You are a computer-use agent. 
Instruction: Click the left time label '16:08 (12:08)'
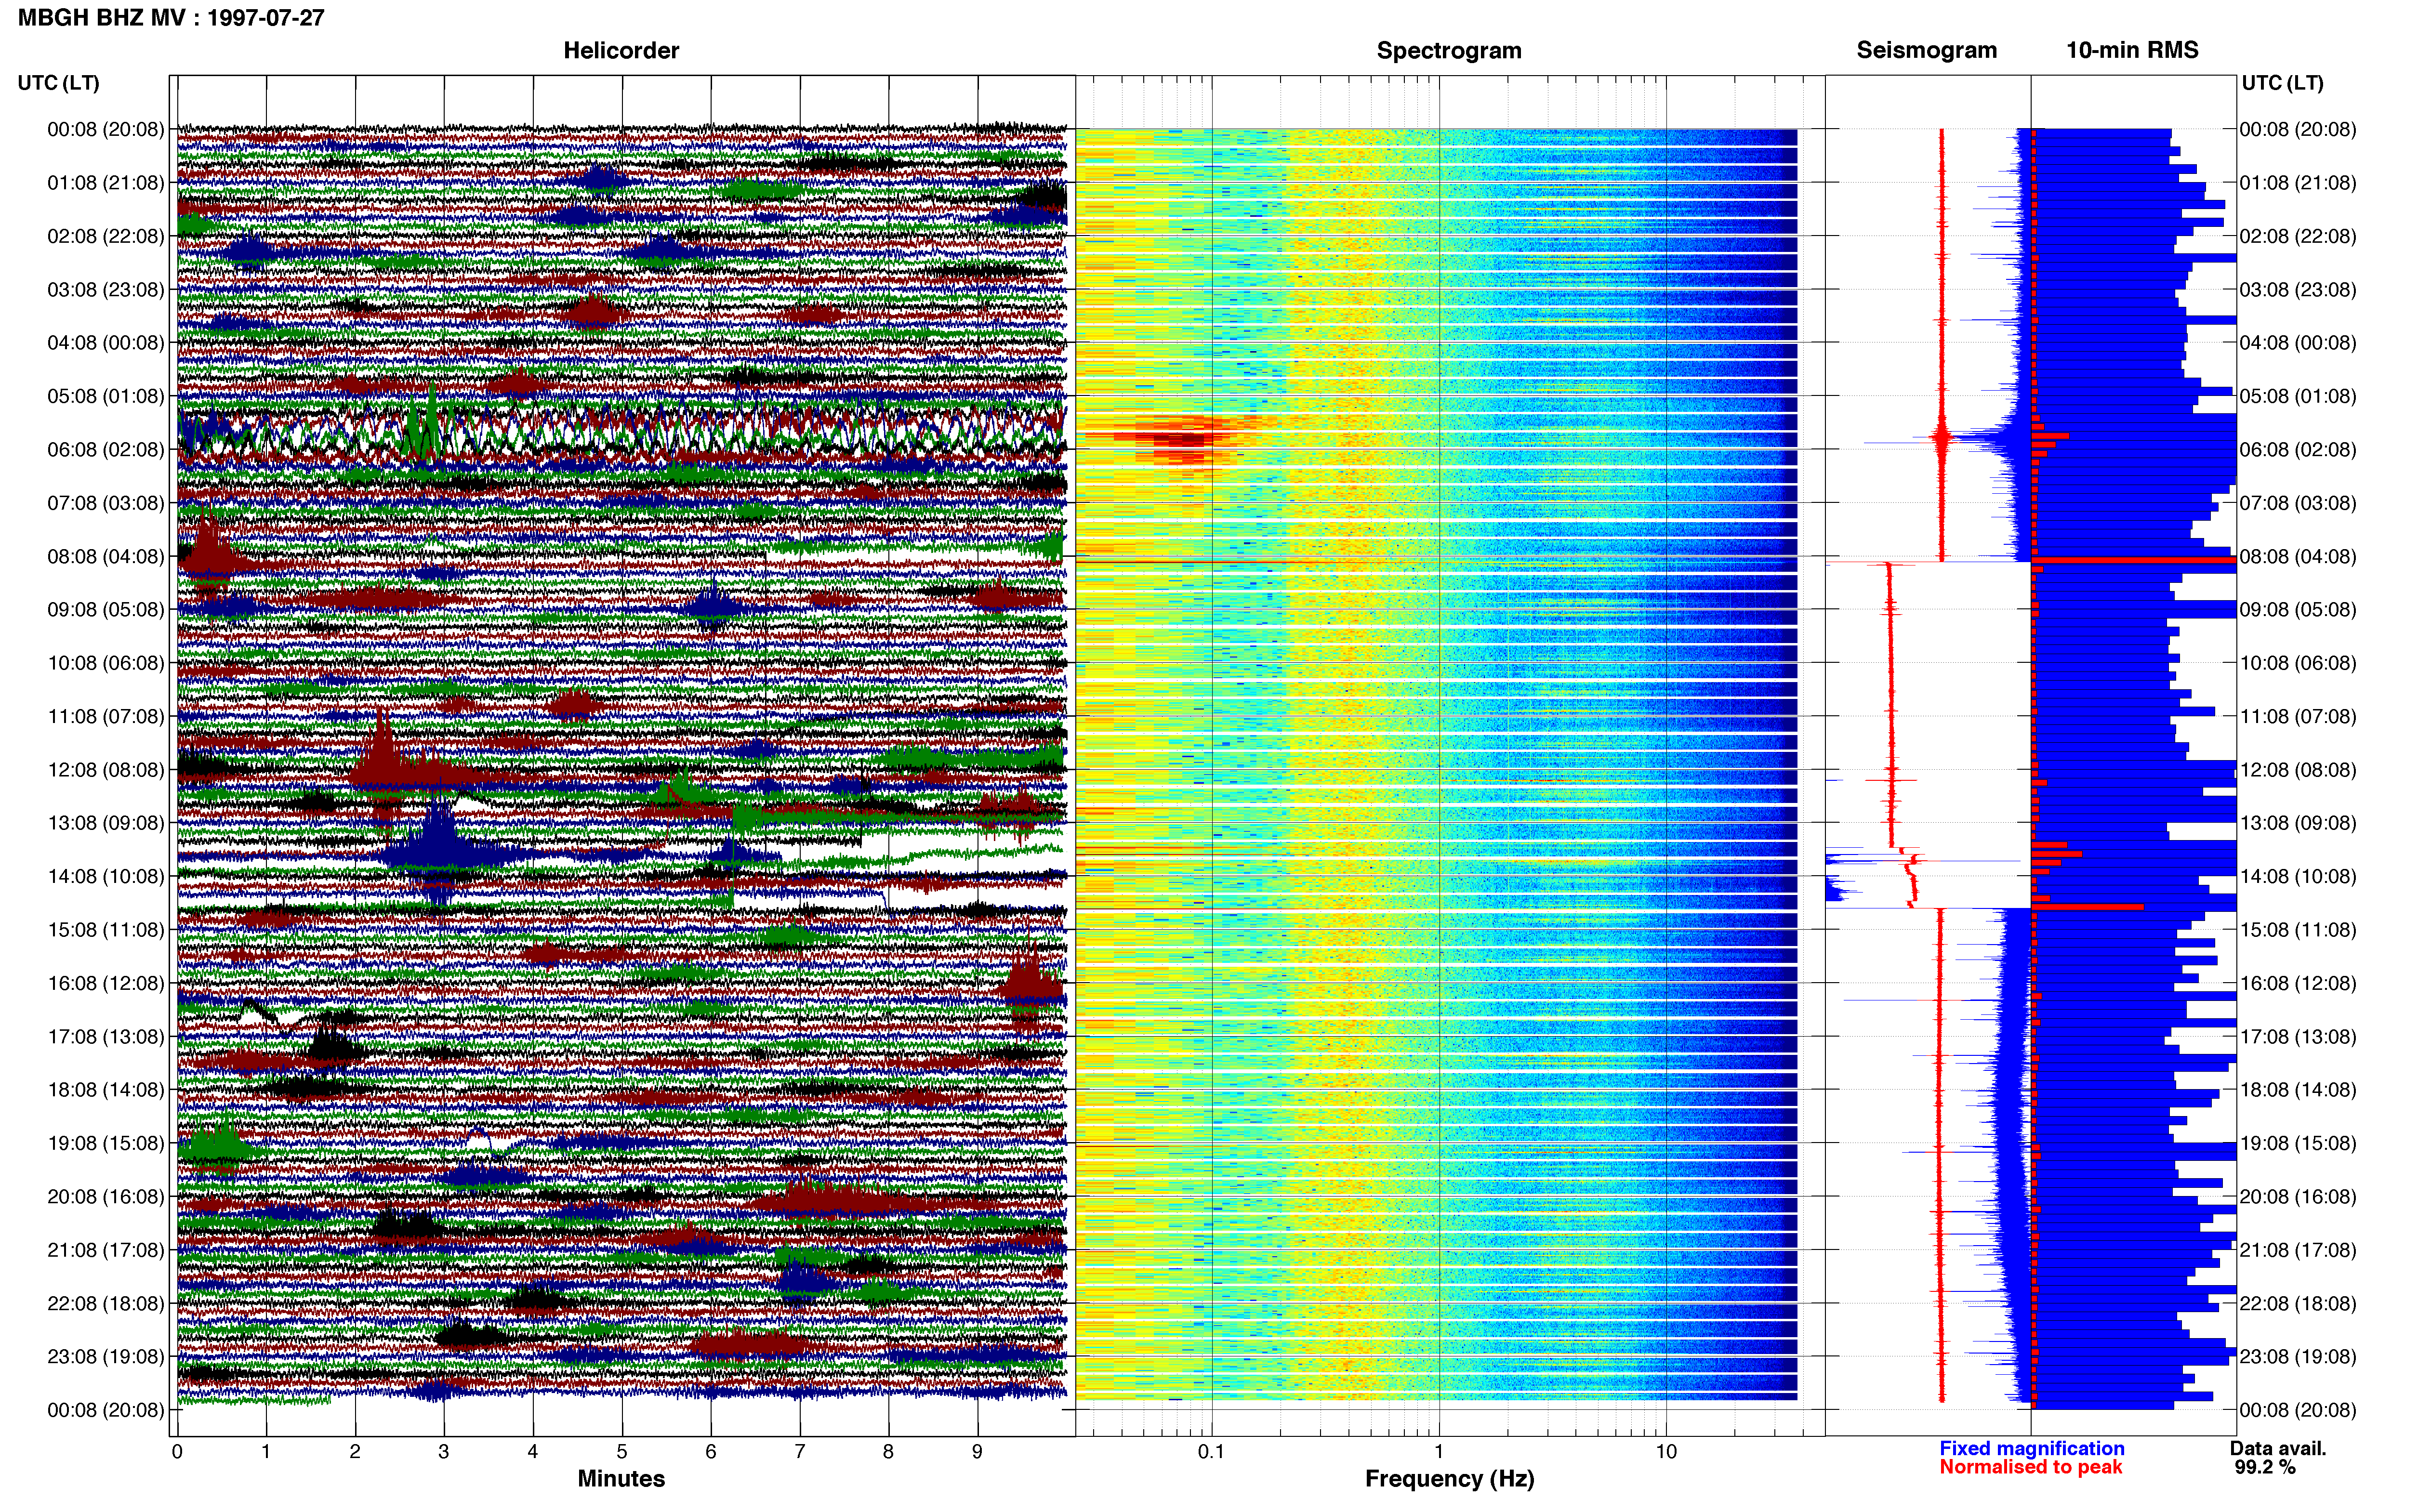(105, 983)
